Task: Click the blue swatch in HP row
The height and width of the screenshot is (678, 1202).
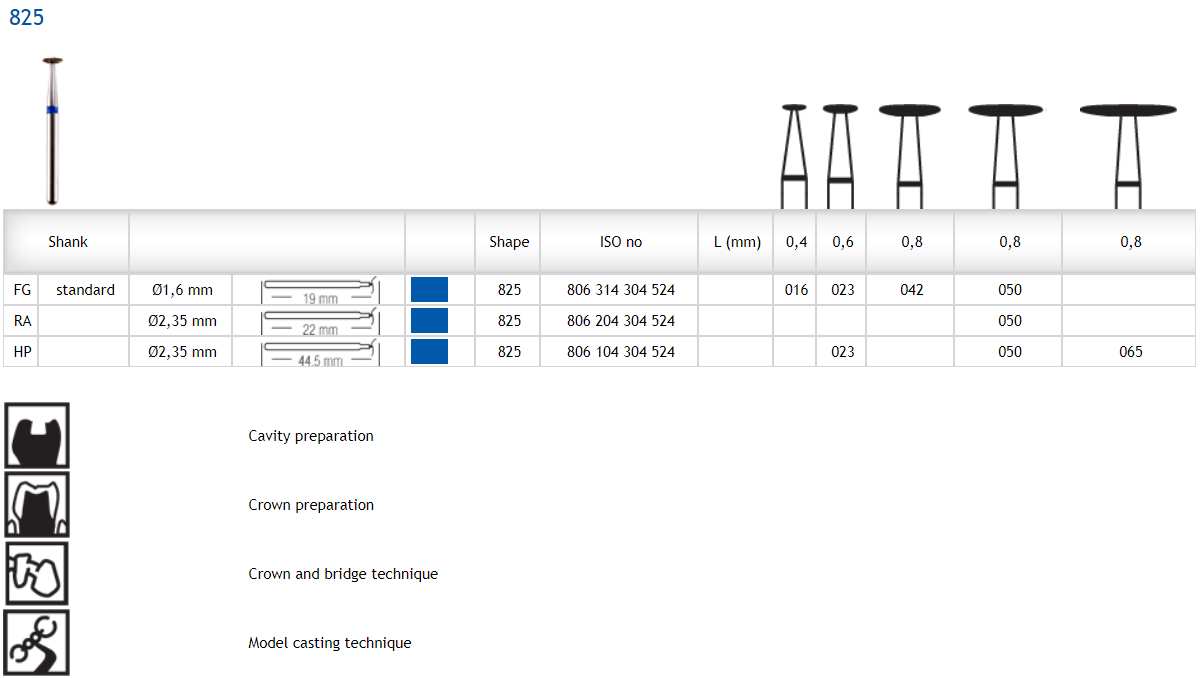Action: (429, 352)
